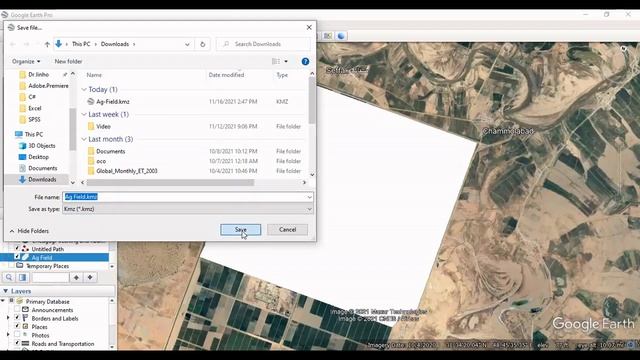Viewport: 640px width, 360px height.
Task: Open the oco folder
Action: 97,161
